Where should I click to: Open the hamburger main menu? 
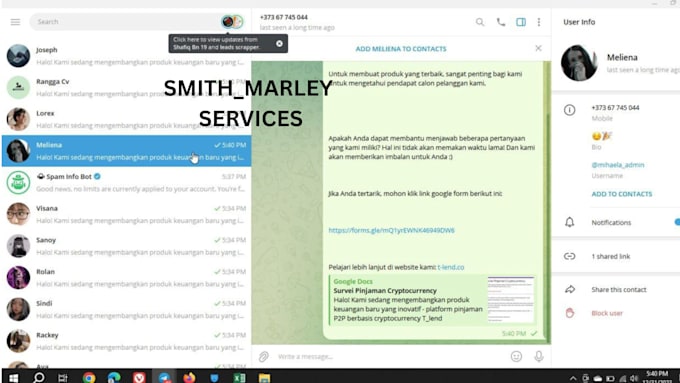pos(15,22)
